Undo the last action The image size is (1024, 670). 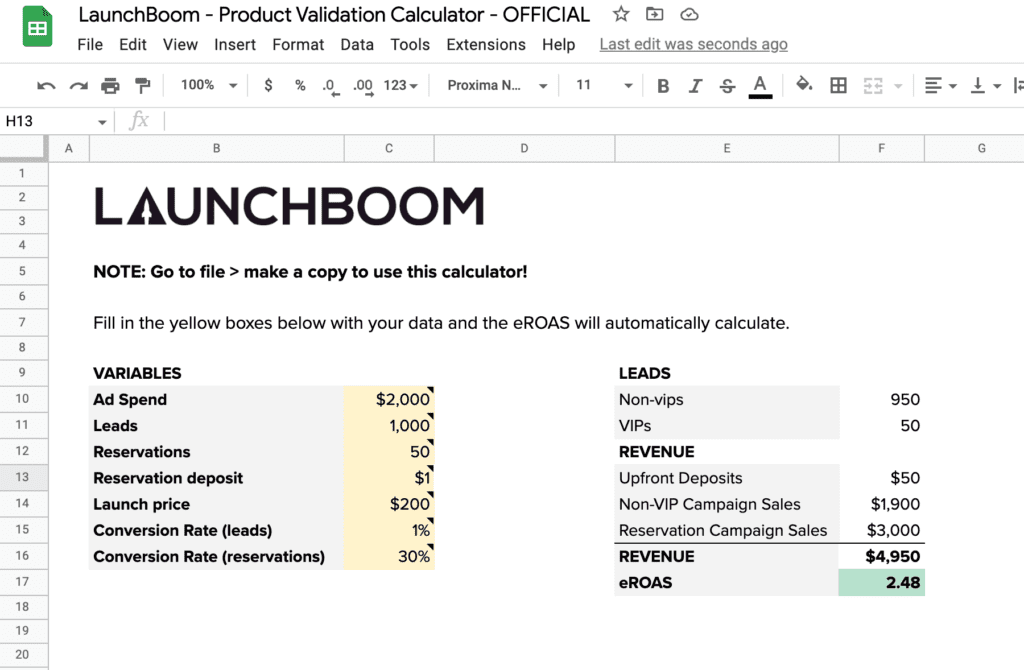46,86
